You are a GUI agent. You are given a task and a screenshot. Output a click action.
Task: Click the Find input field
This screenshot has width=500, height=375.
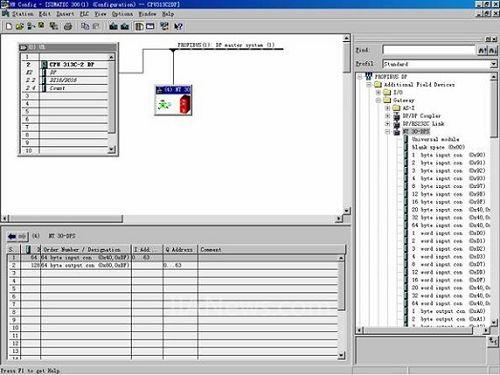[429, 50]
